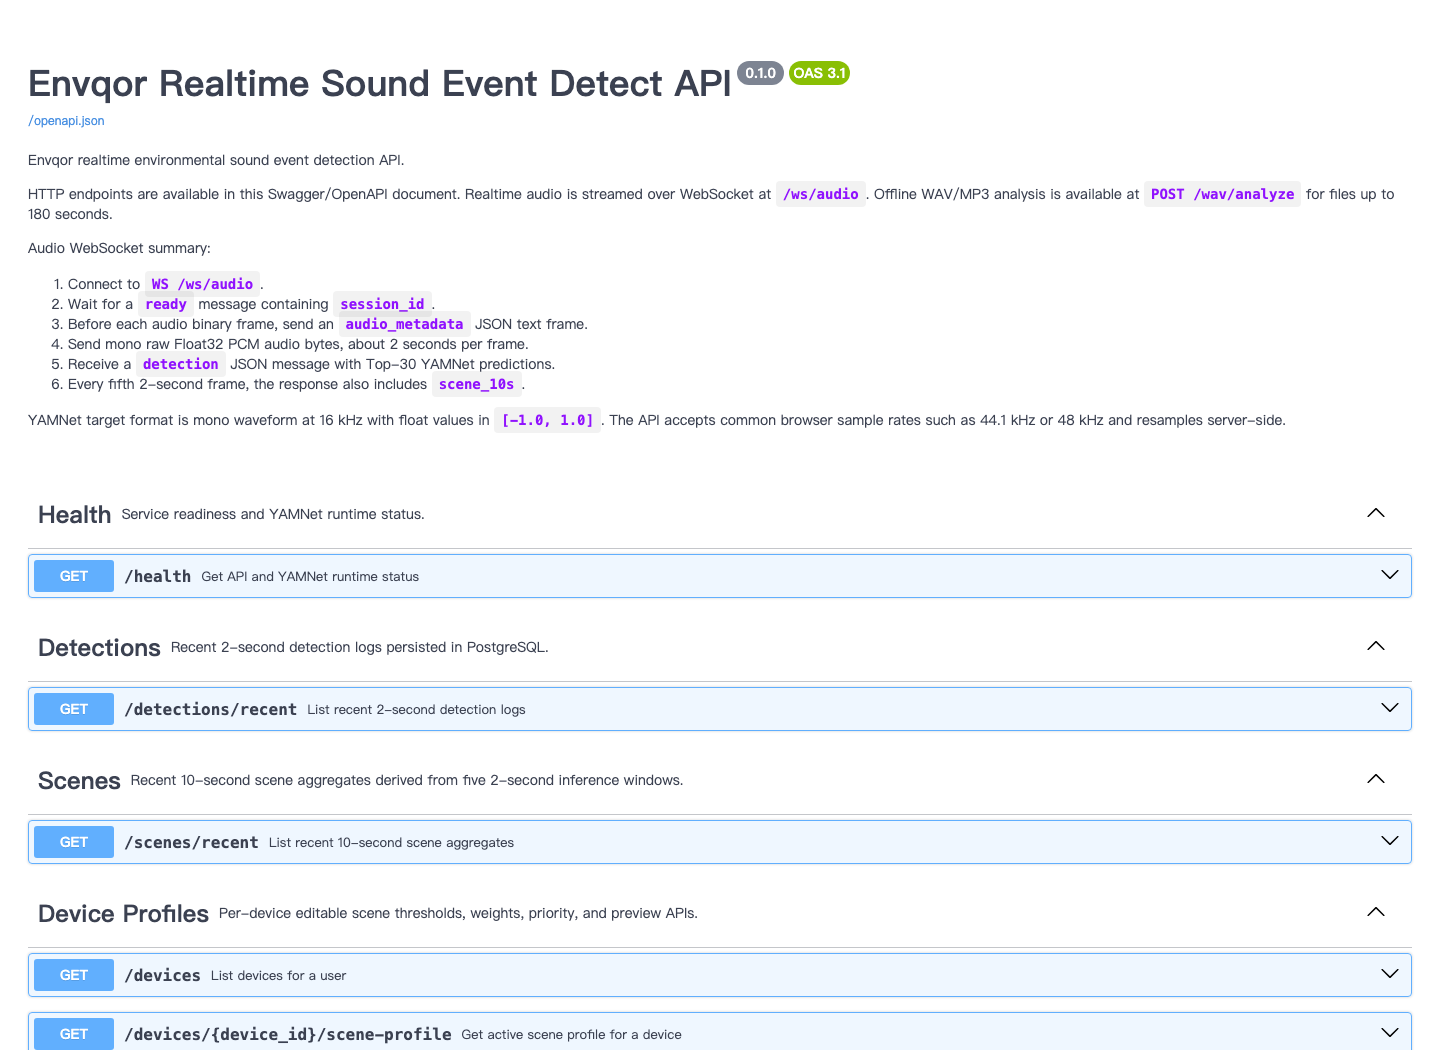Click the Detections section heading
1440x1050 pixels.
pos(99,648)
